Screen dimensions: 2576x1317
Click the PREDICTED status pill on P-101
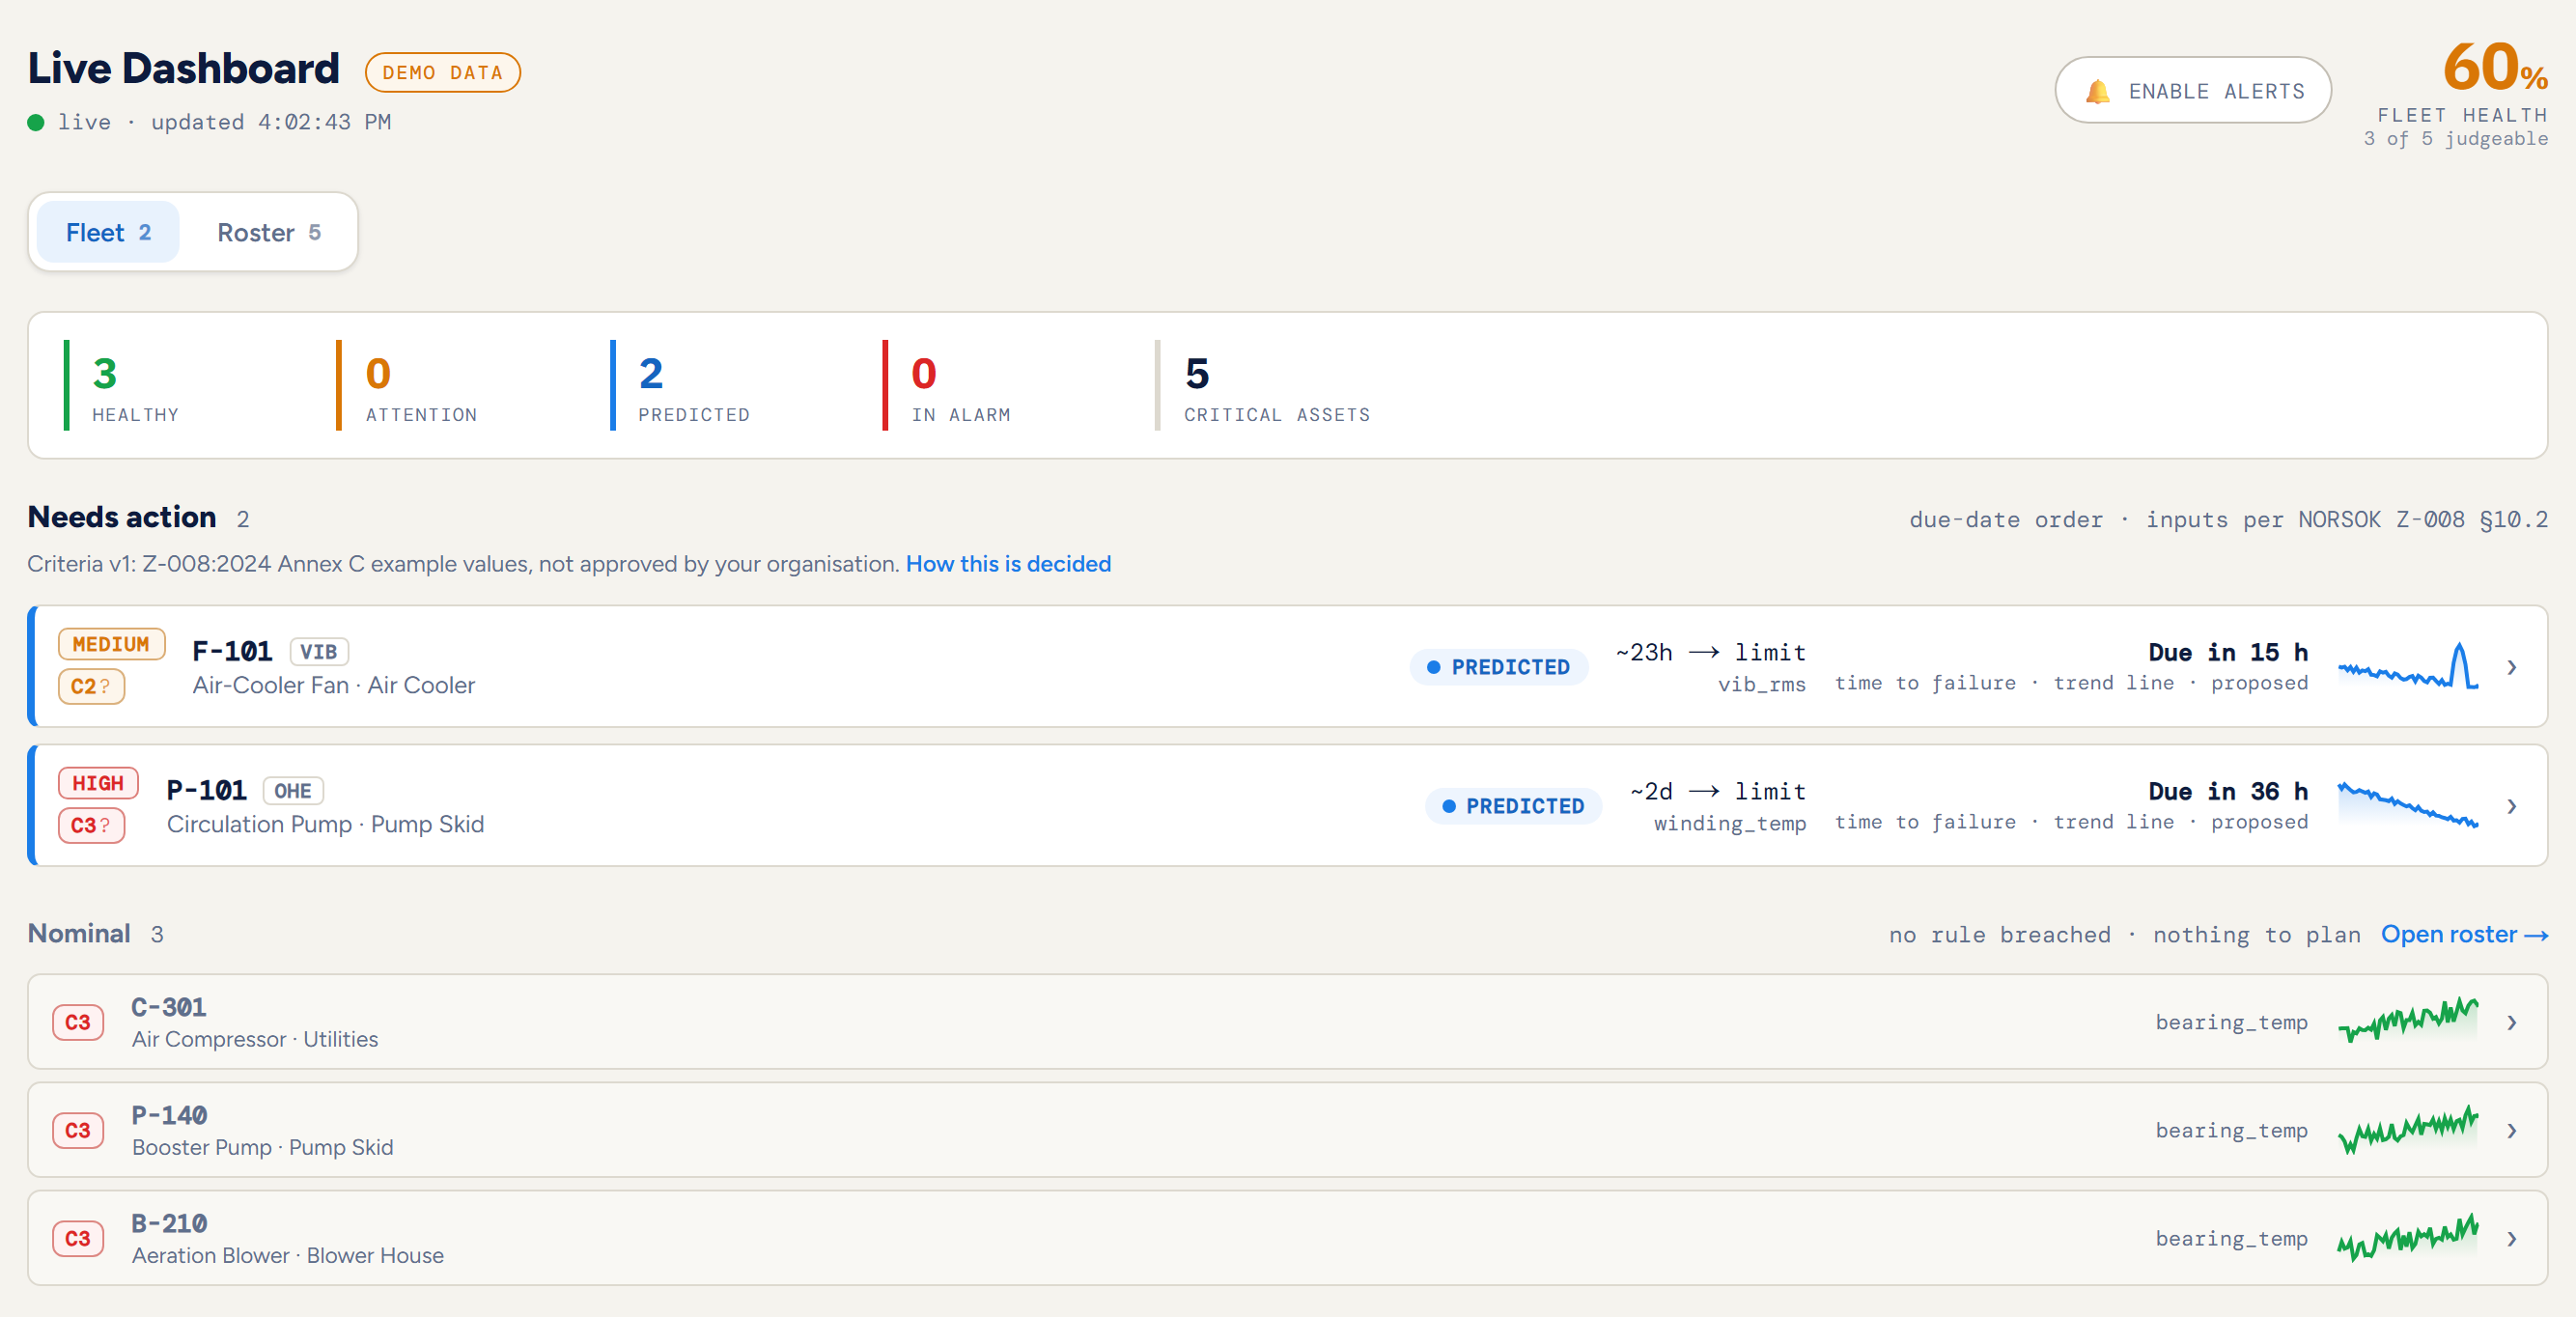pyautogui.click(x=1512, y=806)
